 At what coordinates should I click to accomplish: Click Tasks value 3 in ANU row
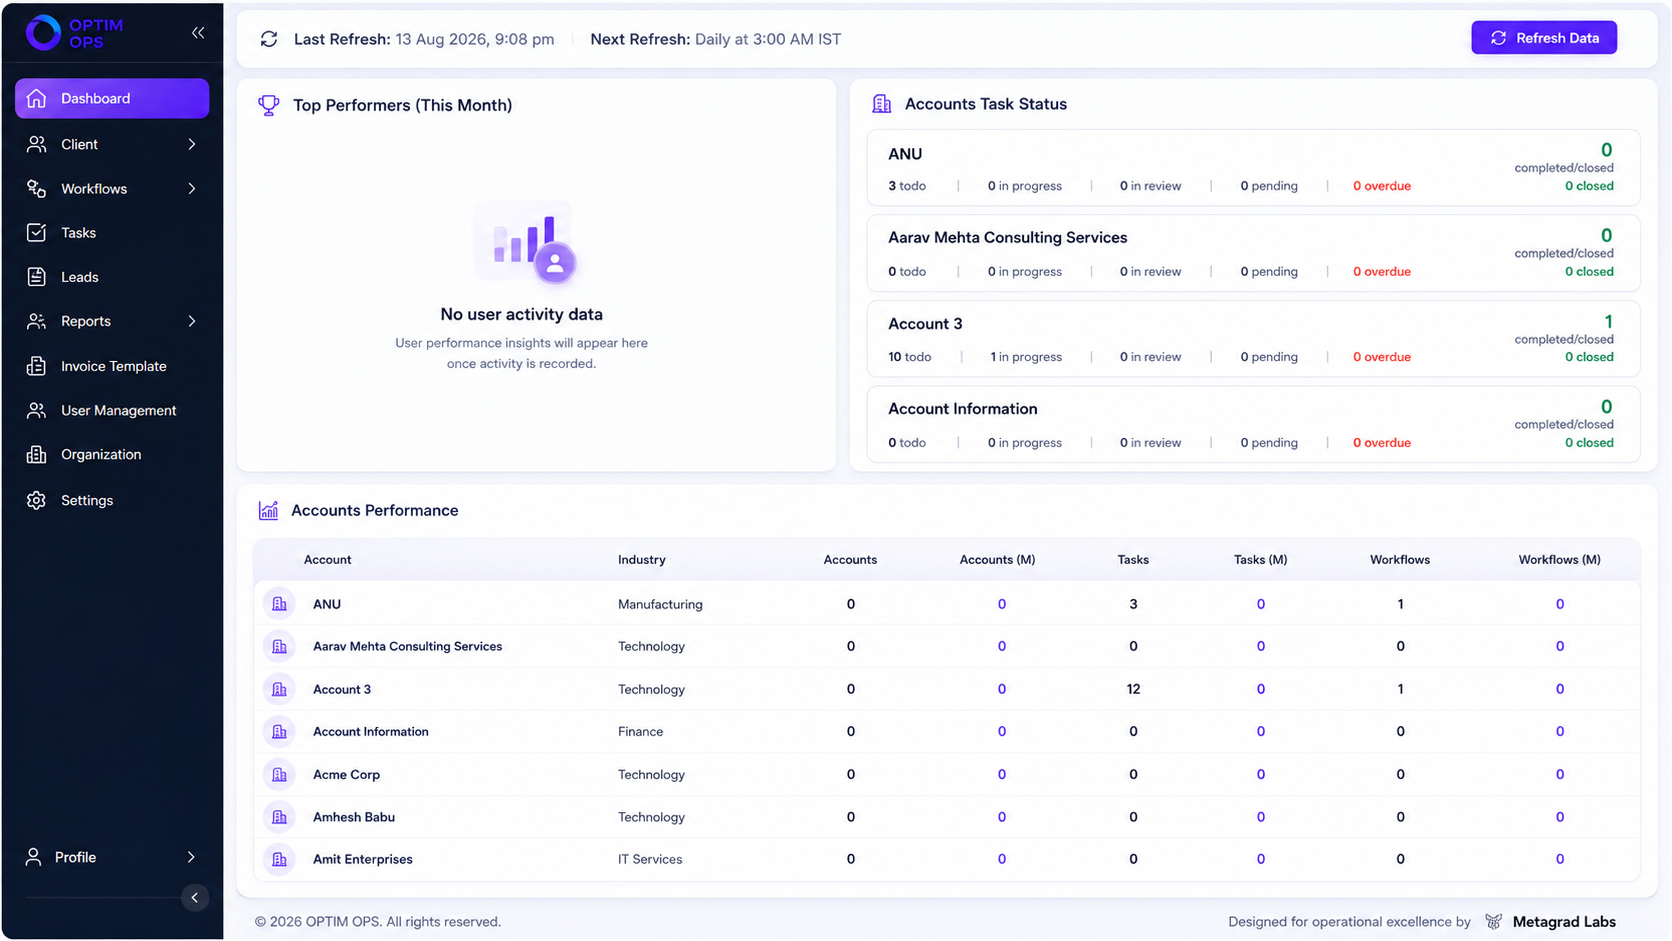point(1133,604)
